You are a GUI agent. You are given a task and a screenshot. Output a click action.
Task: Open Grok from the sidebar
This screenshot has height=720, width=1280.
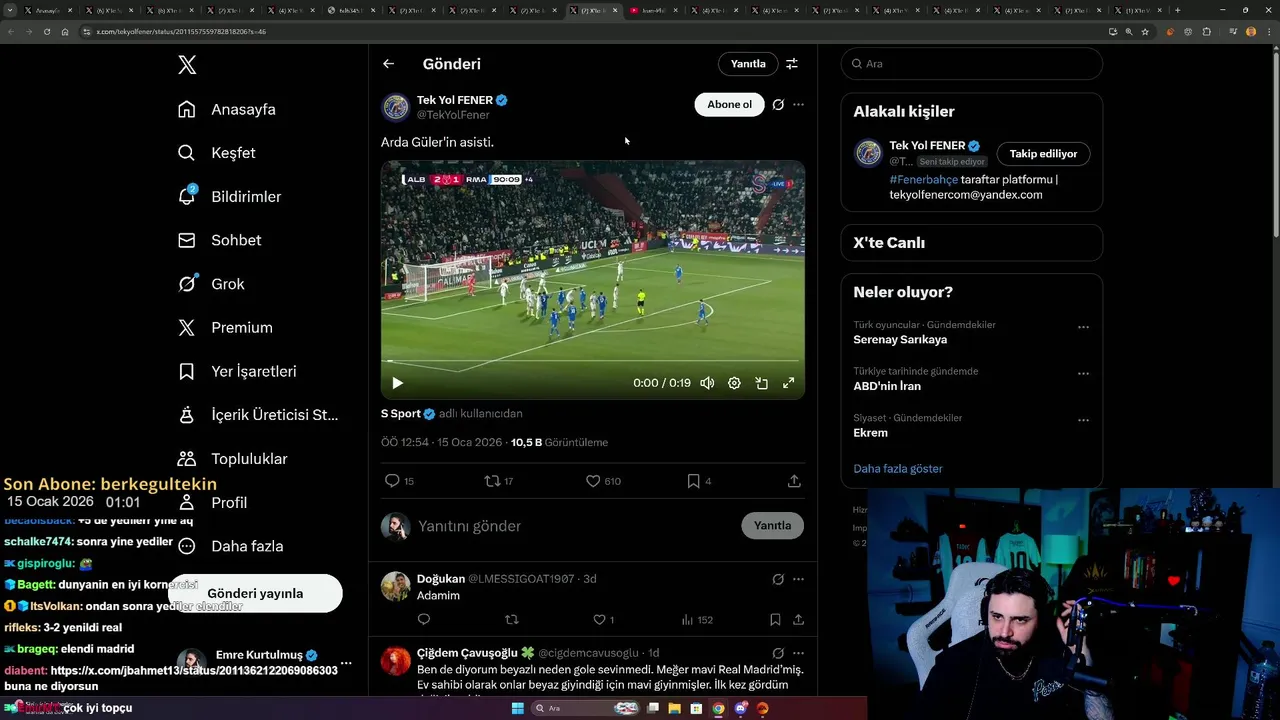[x=212, y=284]
